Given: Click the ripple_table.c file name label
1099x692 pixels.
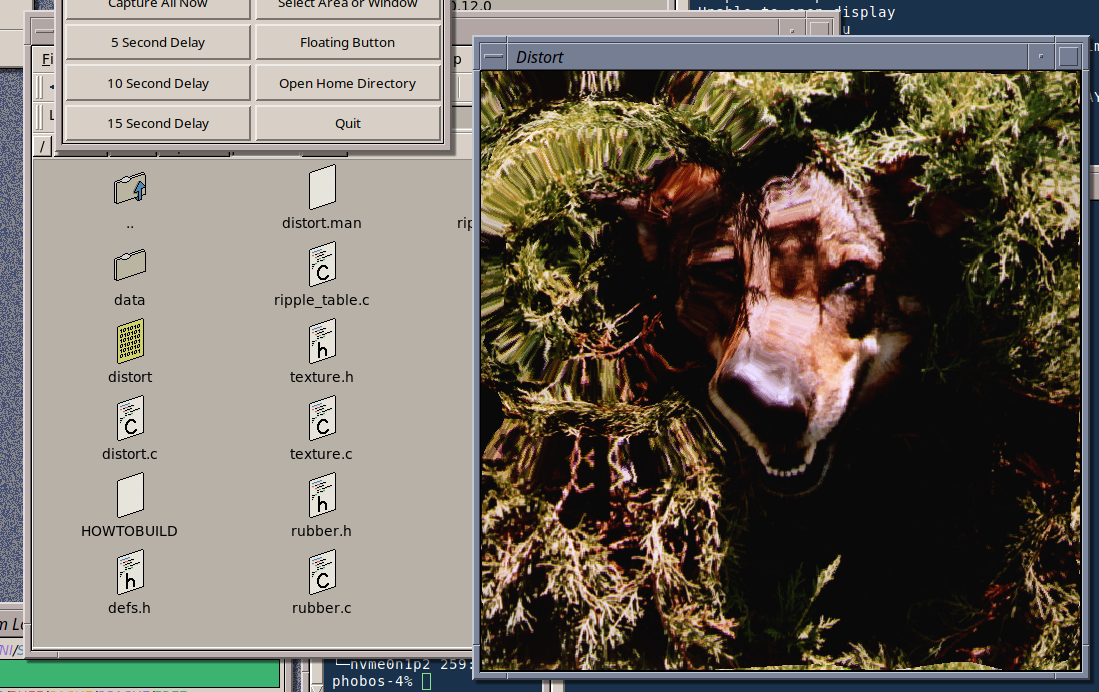Looking at the screenshot, I should [x=322, y=300].
